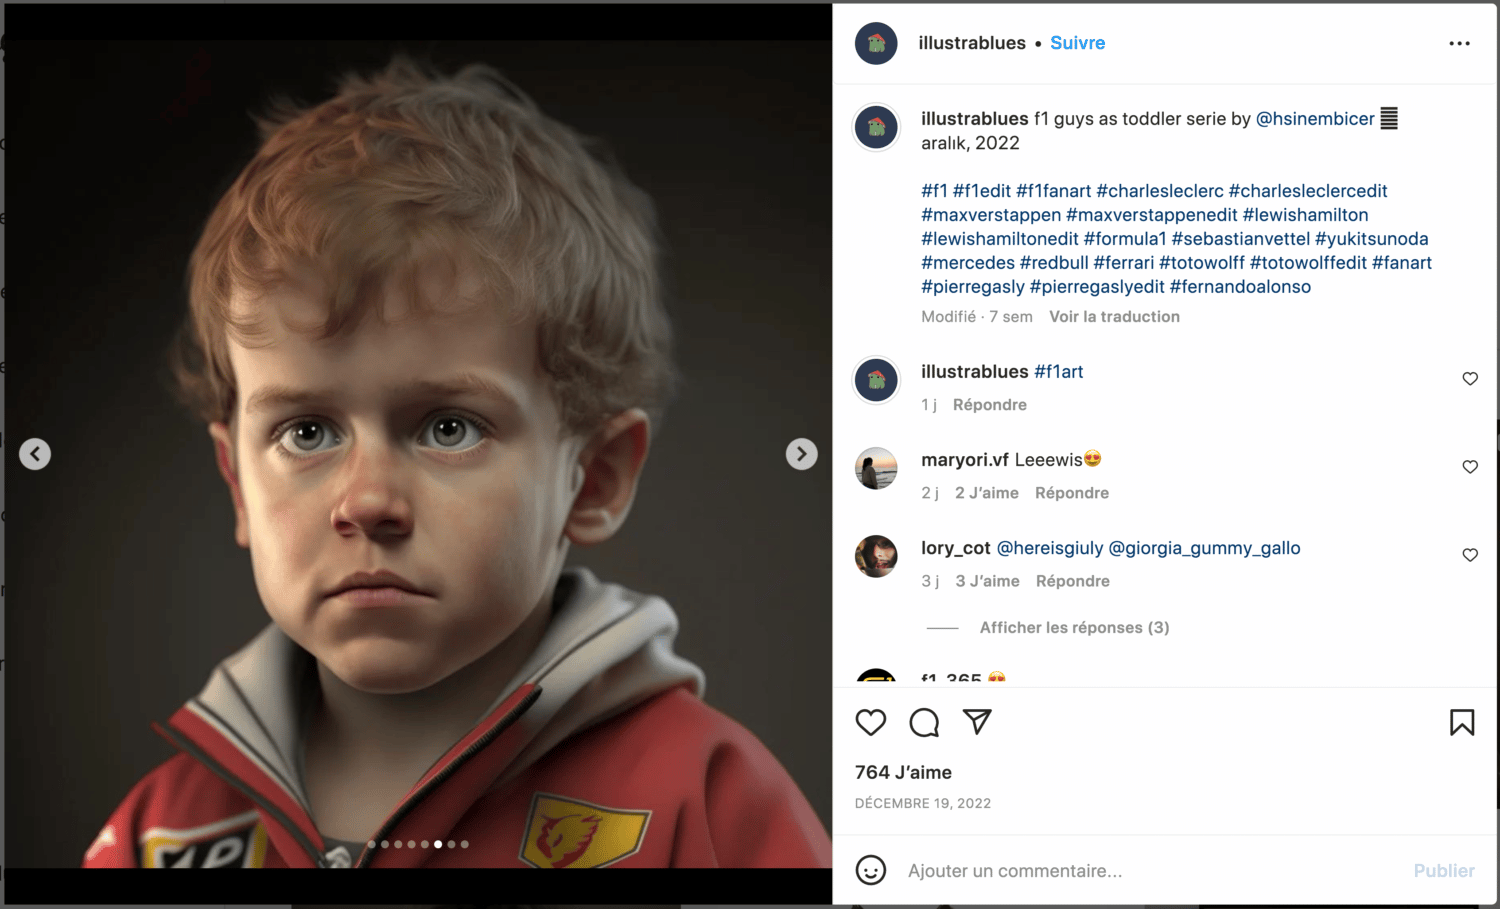Open the emoji picker smiley icon

871,870
